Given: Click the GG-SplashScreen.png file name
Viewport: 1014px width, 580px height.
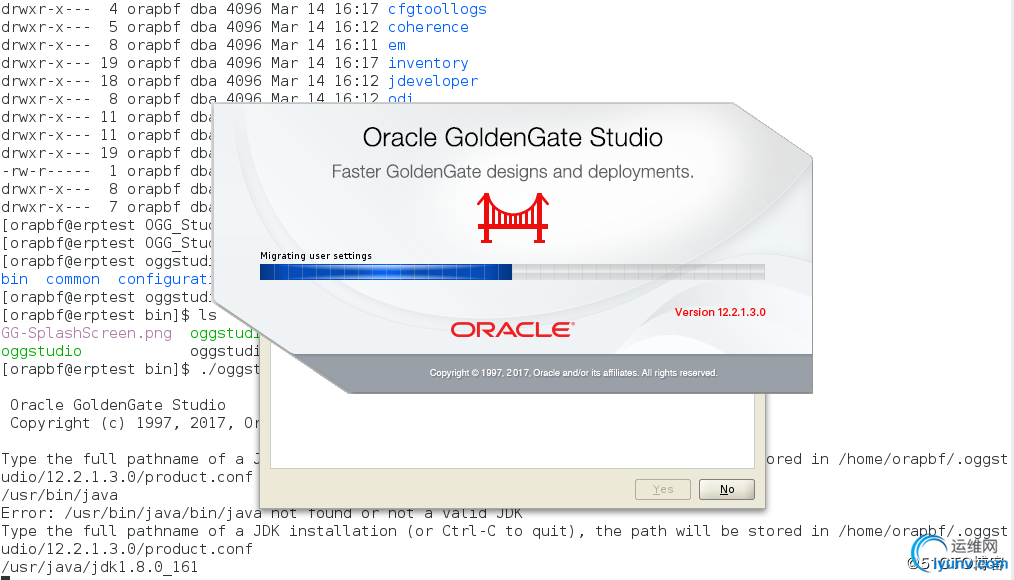Looking at the screenshot, I should 87,333.
